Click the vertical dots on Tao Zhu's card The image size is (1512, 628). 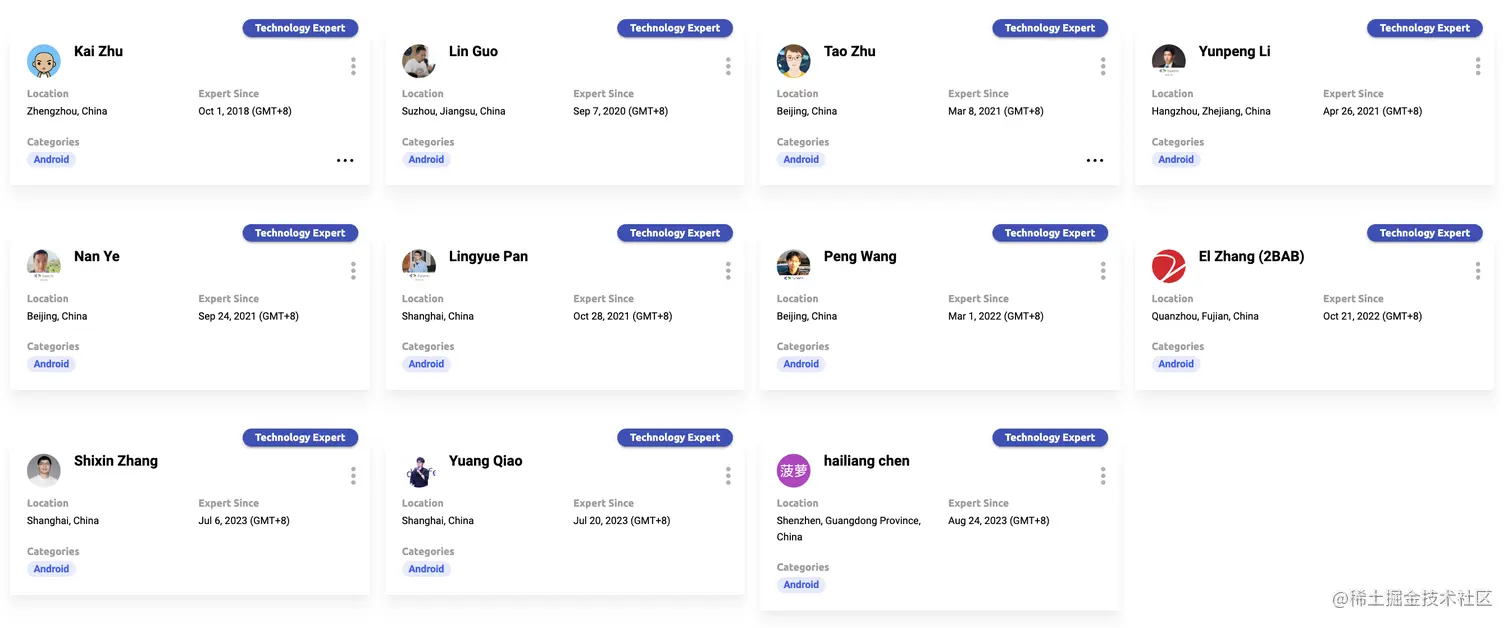pyautogui.click(x=1103, y=66)
